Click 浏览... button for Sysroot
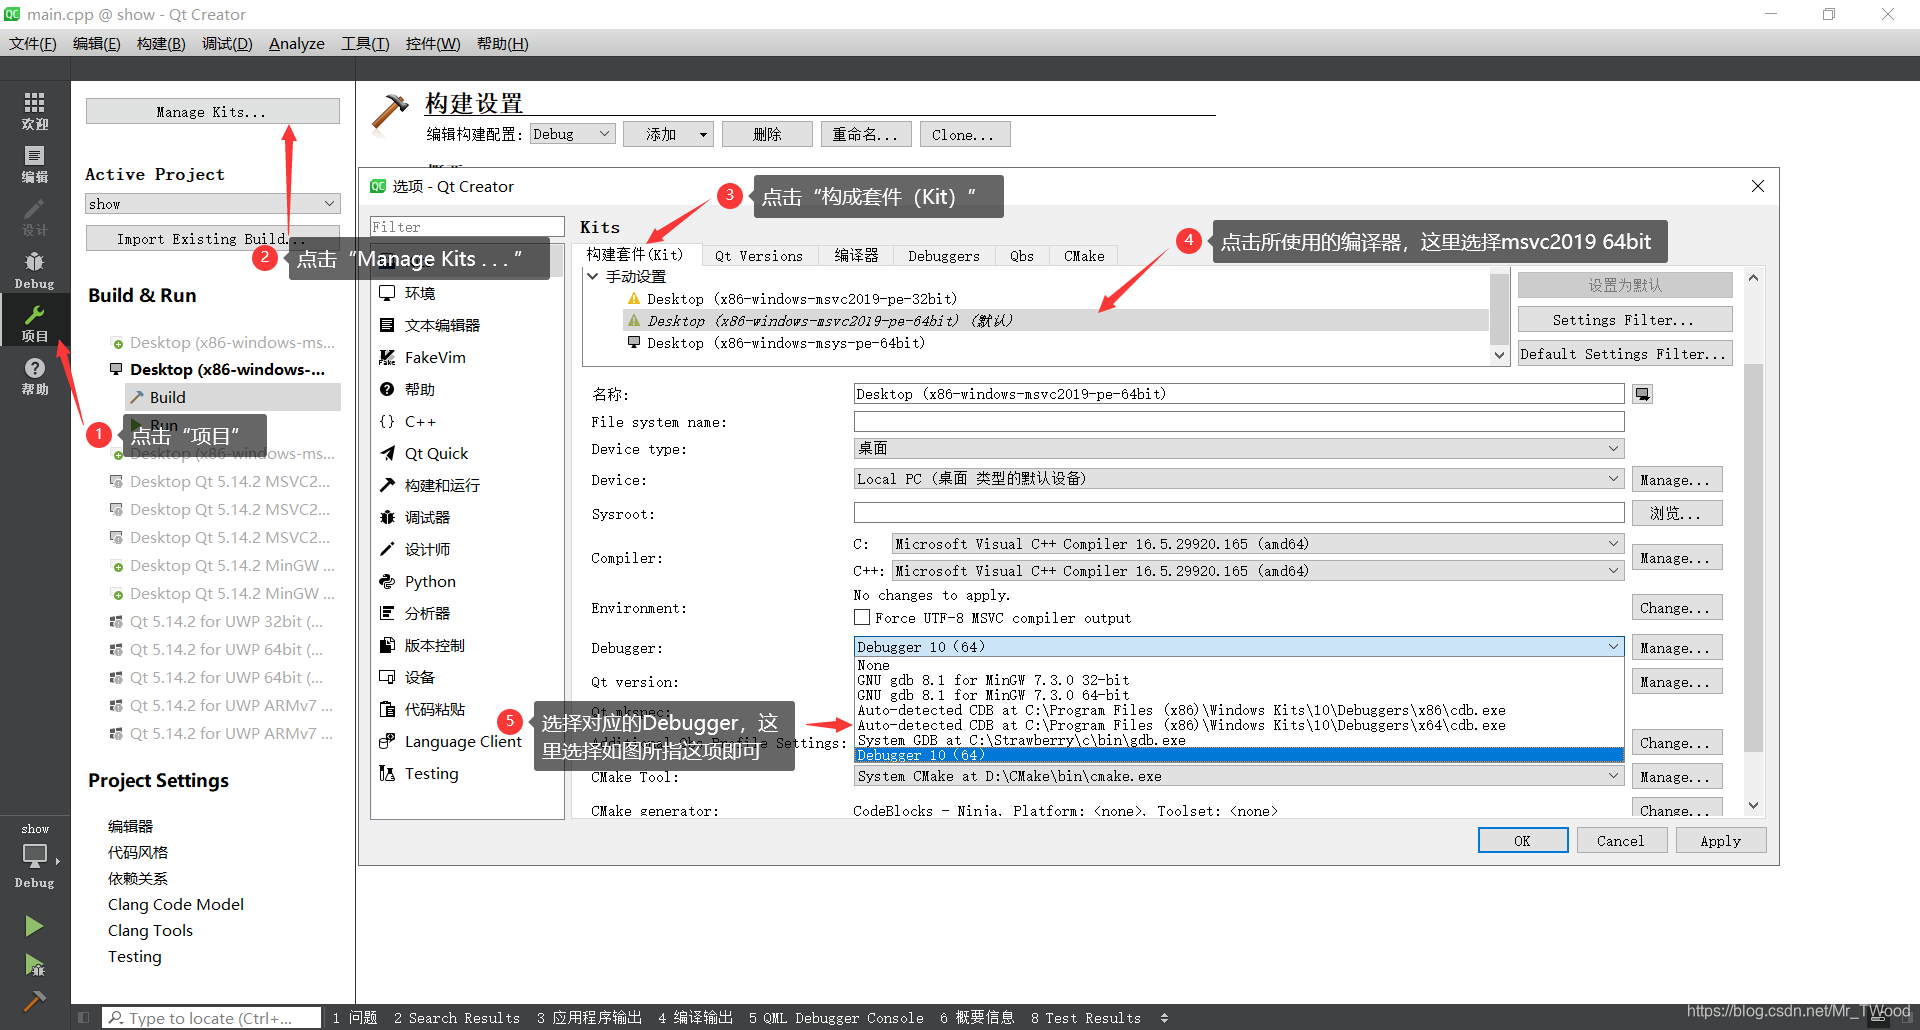This screenshot has width=1920, height=1030. click(x=1676, y=513)
